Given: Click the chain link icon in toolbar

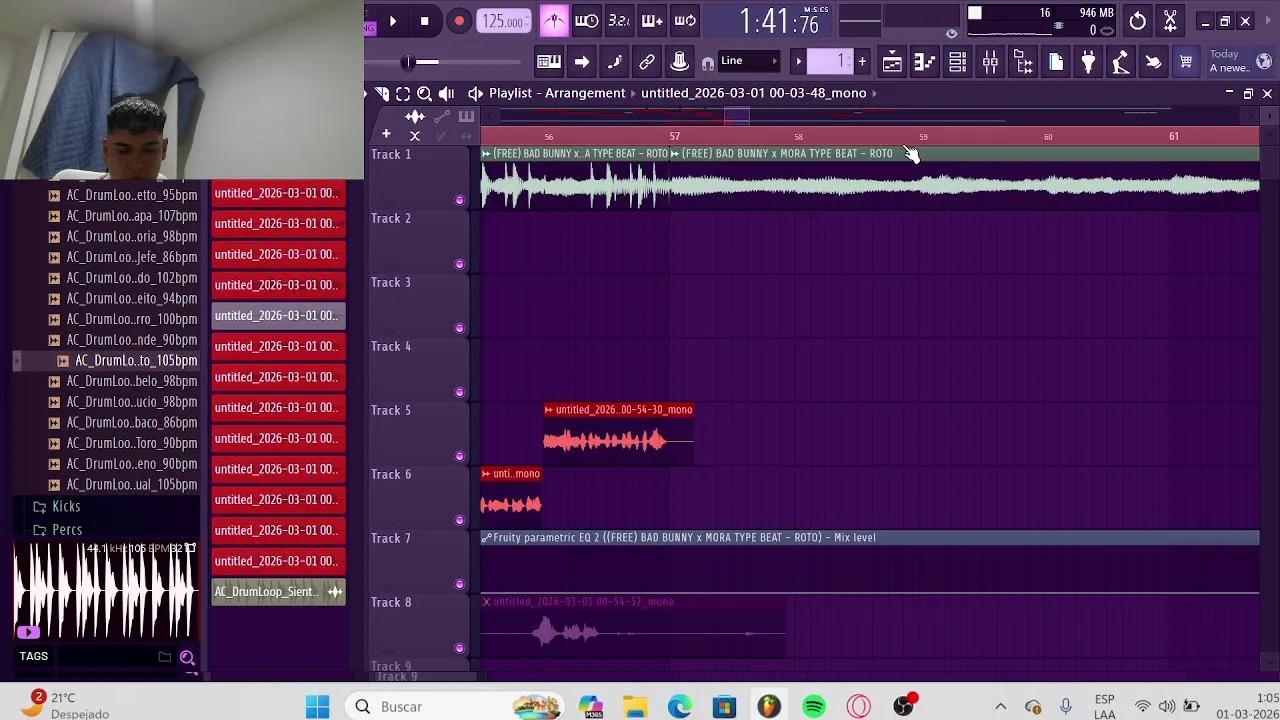Looking at the screenshot, I should point(647,62).
